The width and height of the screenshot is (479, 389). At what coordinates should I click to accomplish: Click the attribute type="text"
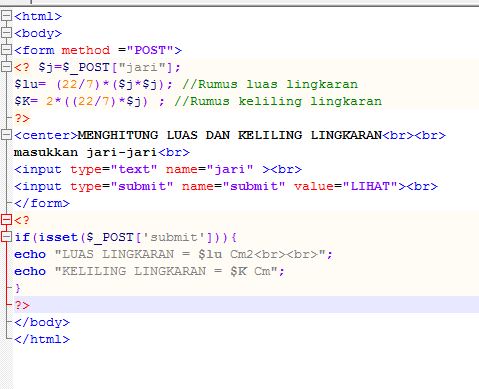tap(114, 169)
